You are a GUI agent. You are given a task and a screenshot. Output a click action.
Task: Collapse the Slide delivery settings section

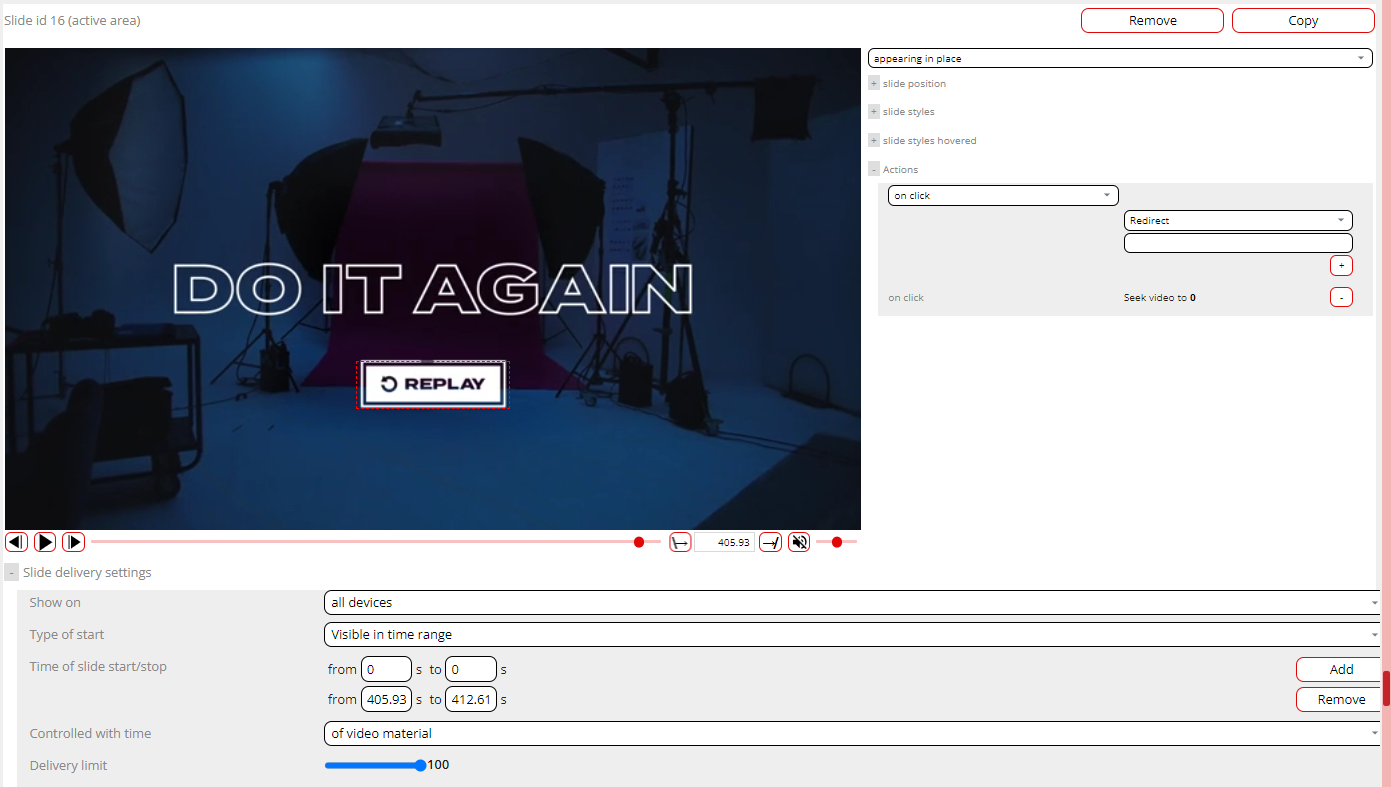[12, 573]
